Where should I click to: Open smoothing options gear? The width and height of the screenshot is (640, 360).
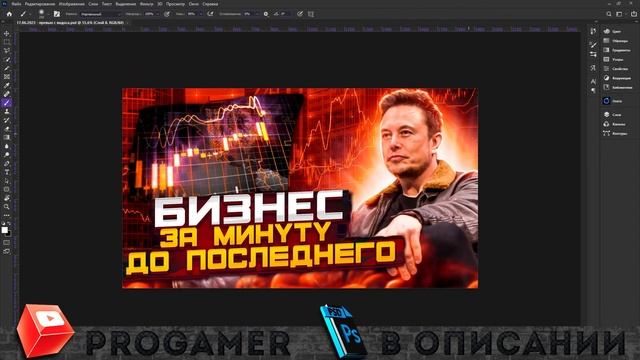pos(266,14)
